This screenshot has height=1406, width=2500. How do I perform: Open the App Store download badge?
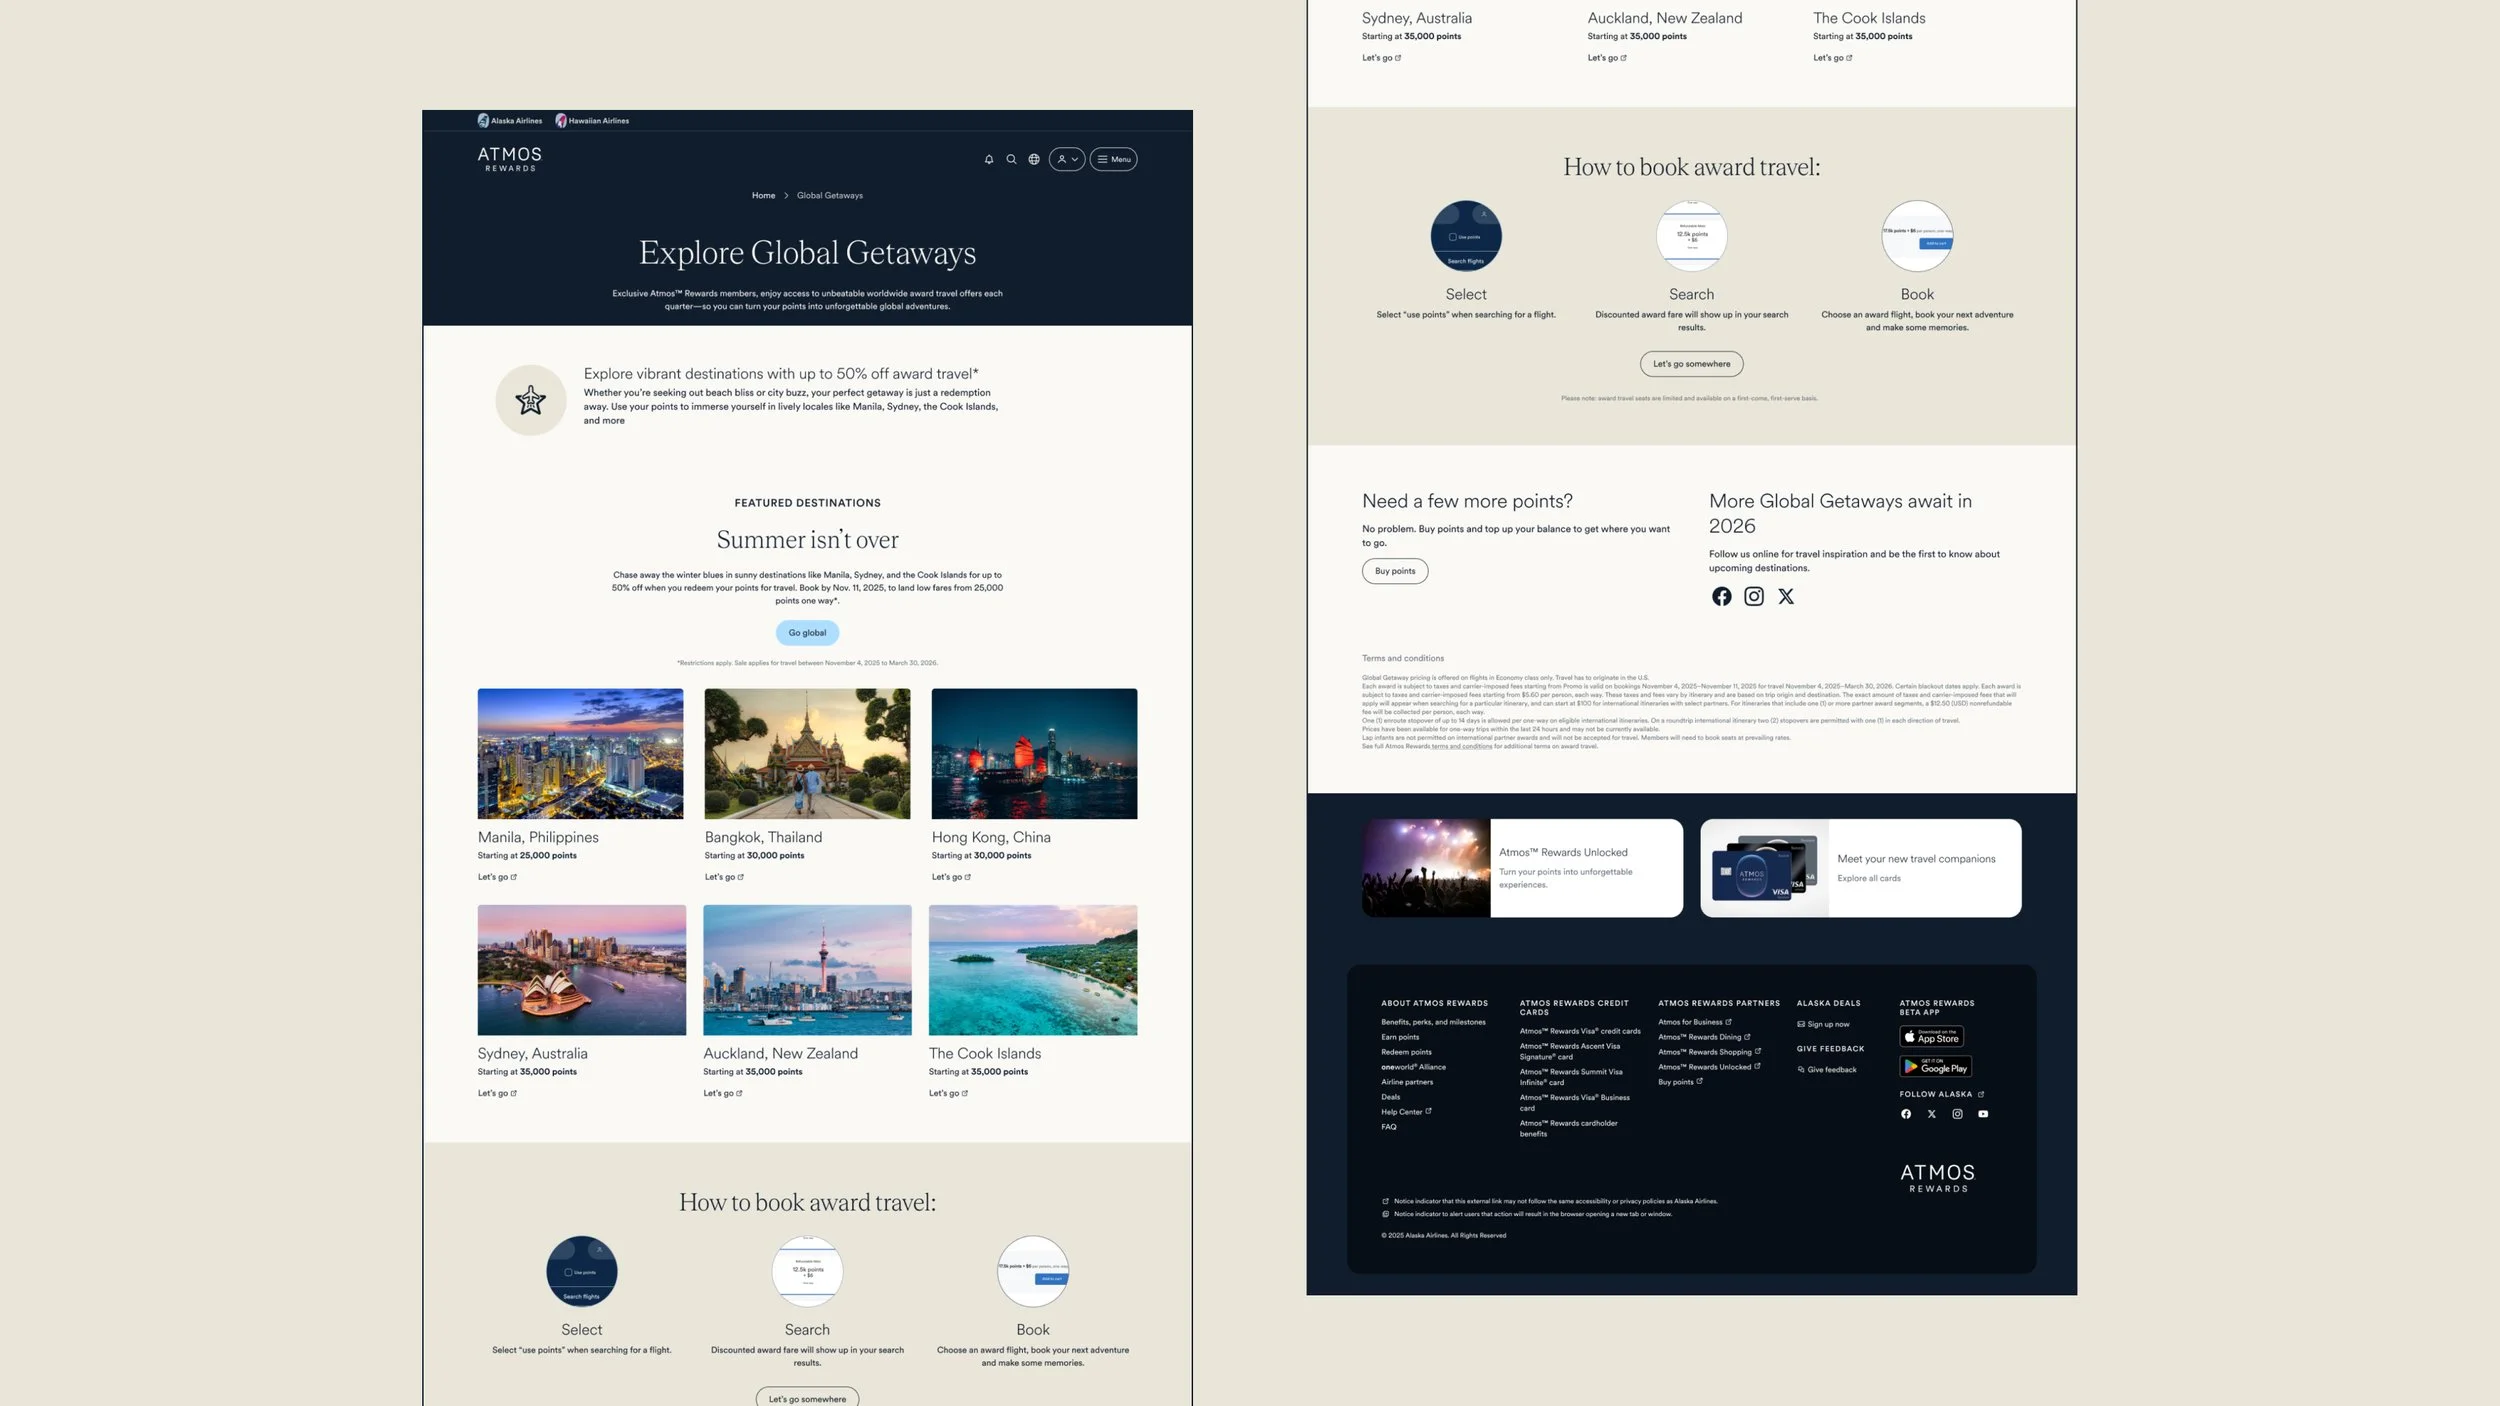(1931, 1037)
